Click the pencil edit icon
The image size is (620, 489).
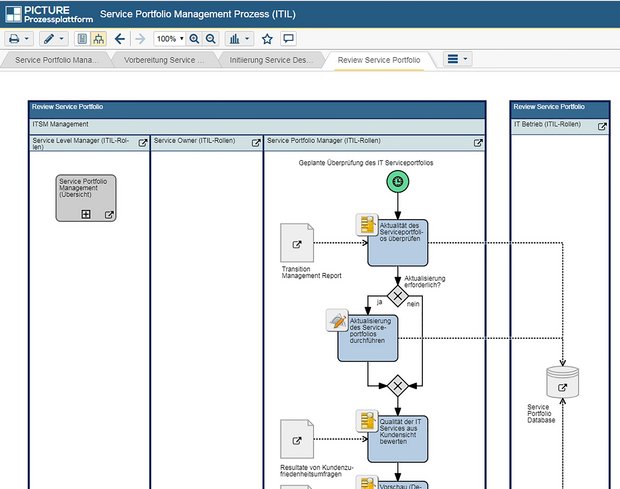tap(49, 39)
